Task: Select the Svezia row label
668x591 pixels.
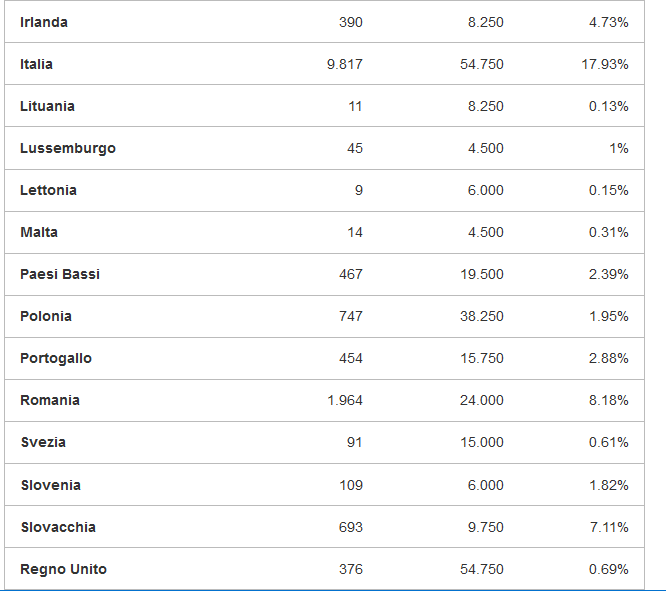Action: [x=43, y=442]
